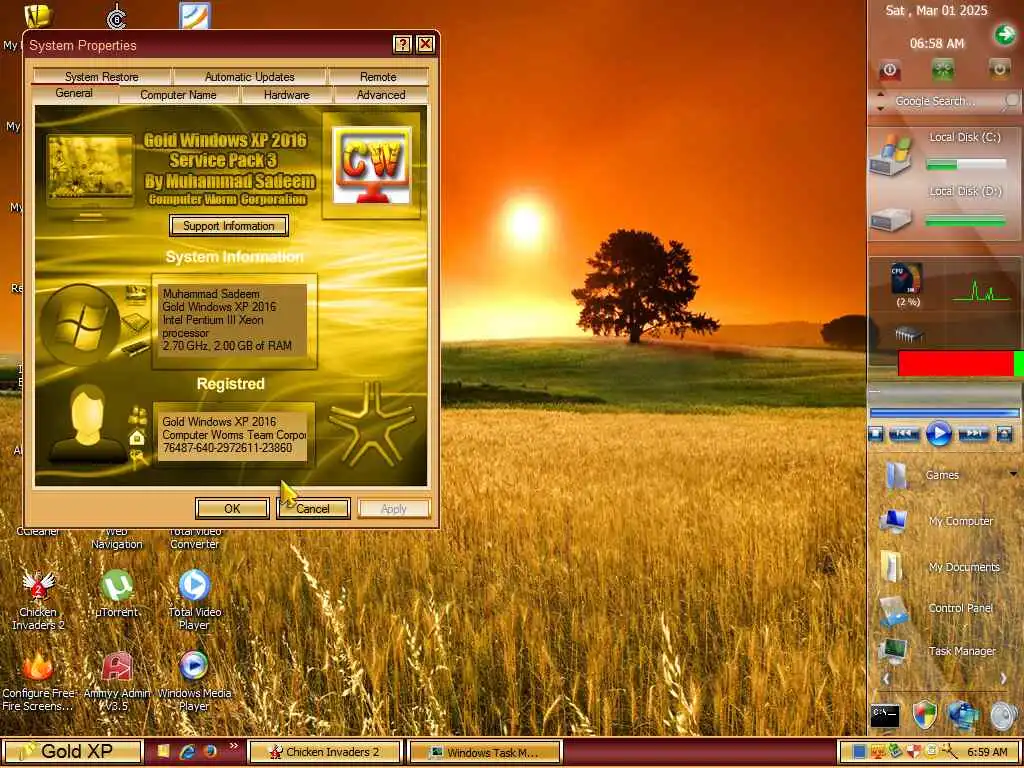Image resolution: width=1024 pixels, height=768 pixels.
Task: Play media with the blue play button
Action: (x=938, y=434)
